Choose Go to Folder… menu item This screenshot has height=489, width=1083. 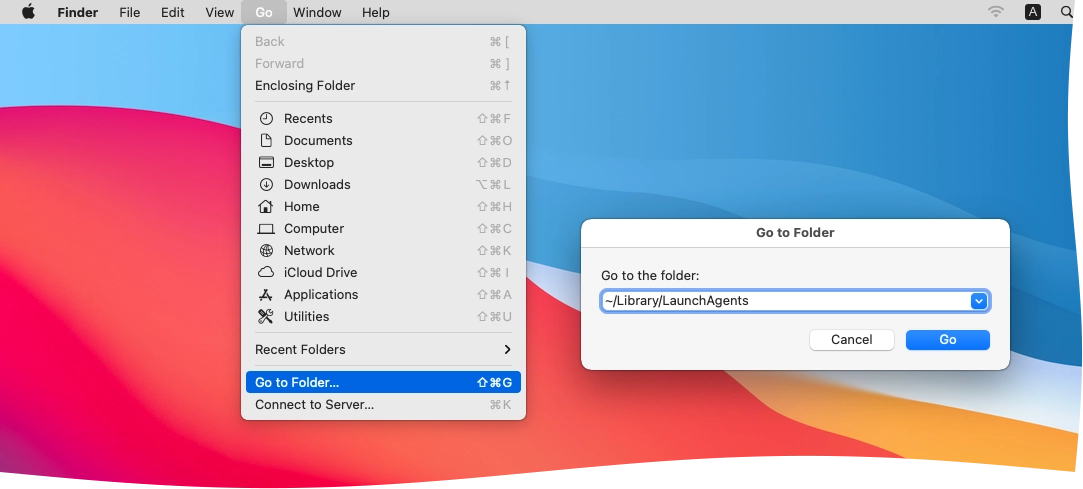(383, 383)
